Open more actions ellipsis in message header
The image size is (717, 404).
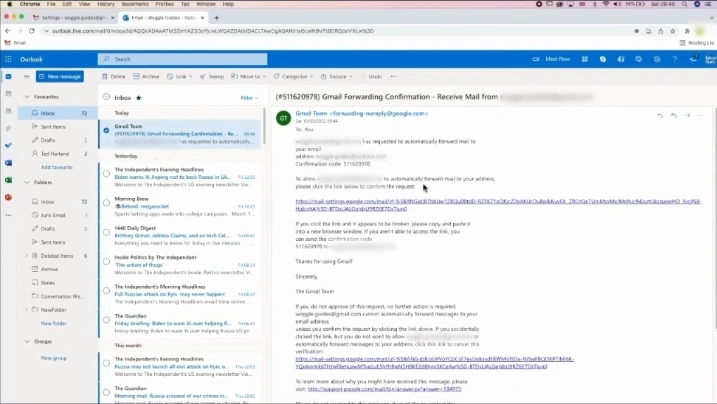coord(700,116)
